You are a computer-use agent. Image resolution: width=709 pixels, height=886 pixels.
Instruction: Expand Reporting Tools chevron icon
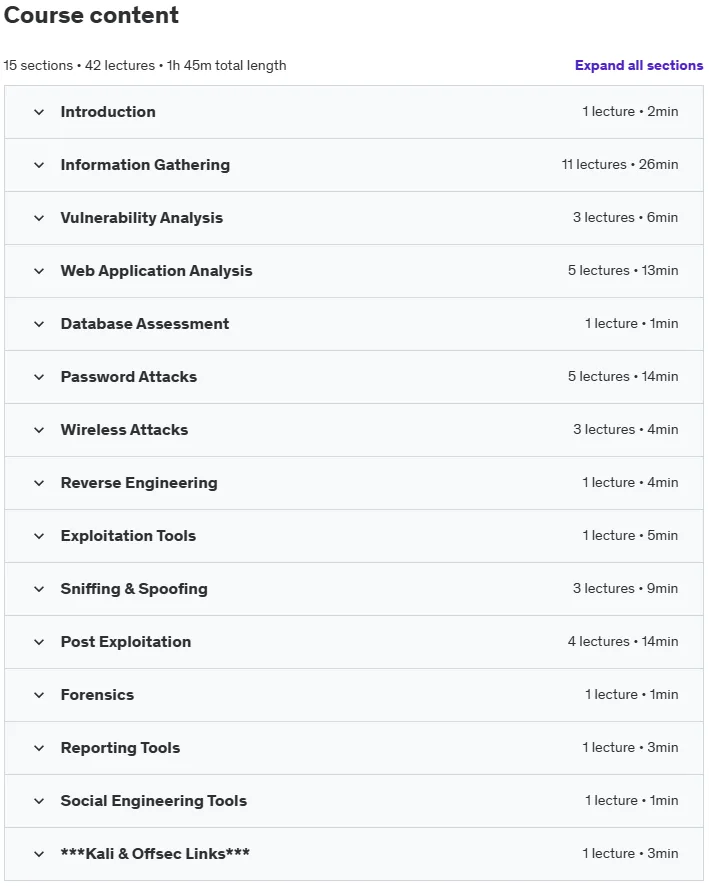click(39, 748)
